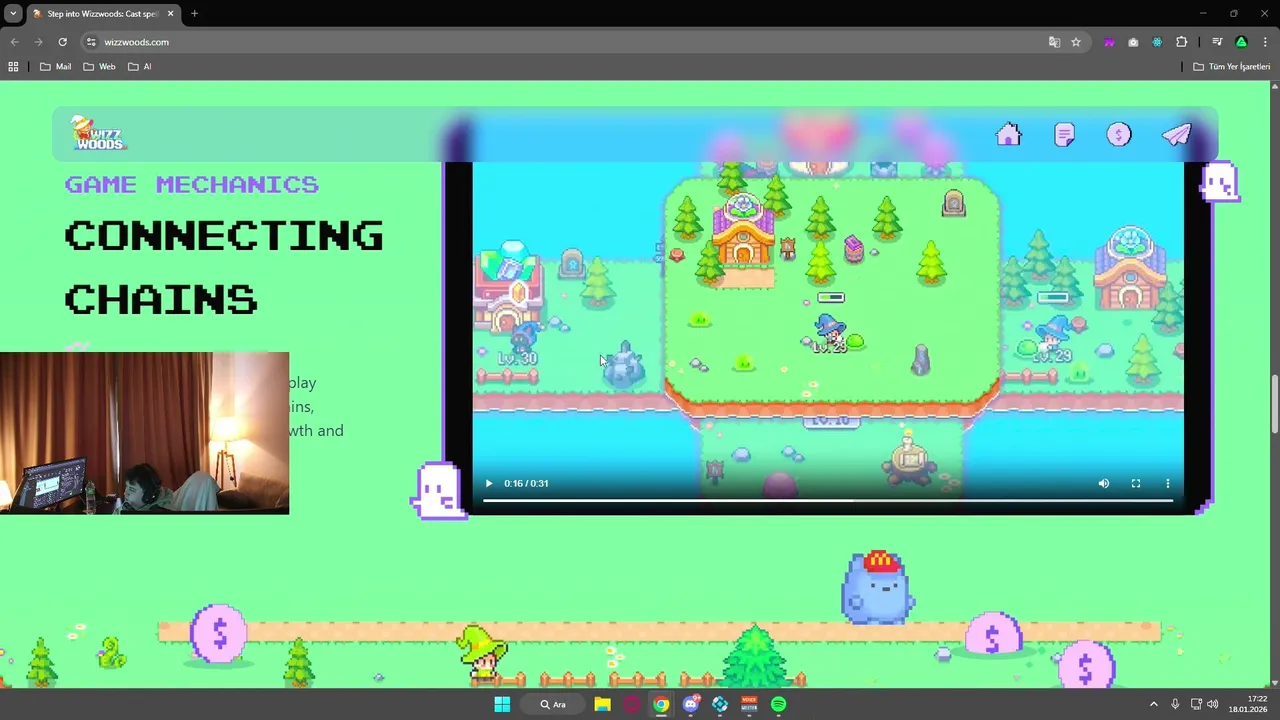Click the paper plane Telegram icon
The image size is (1280, 720).
click(x=1177, y=135)
